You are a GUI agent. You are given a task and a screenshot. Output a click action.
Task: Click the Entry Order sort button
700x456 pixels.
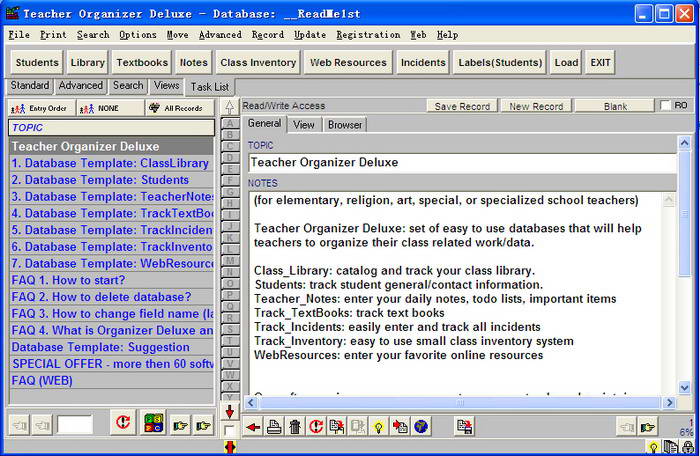pos(42,108)
